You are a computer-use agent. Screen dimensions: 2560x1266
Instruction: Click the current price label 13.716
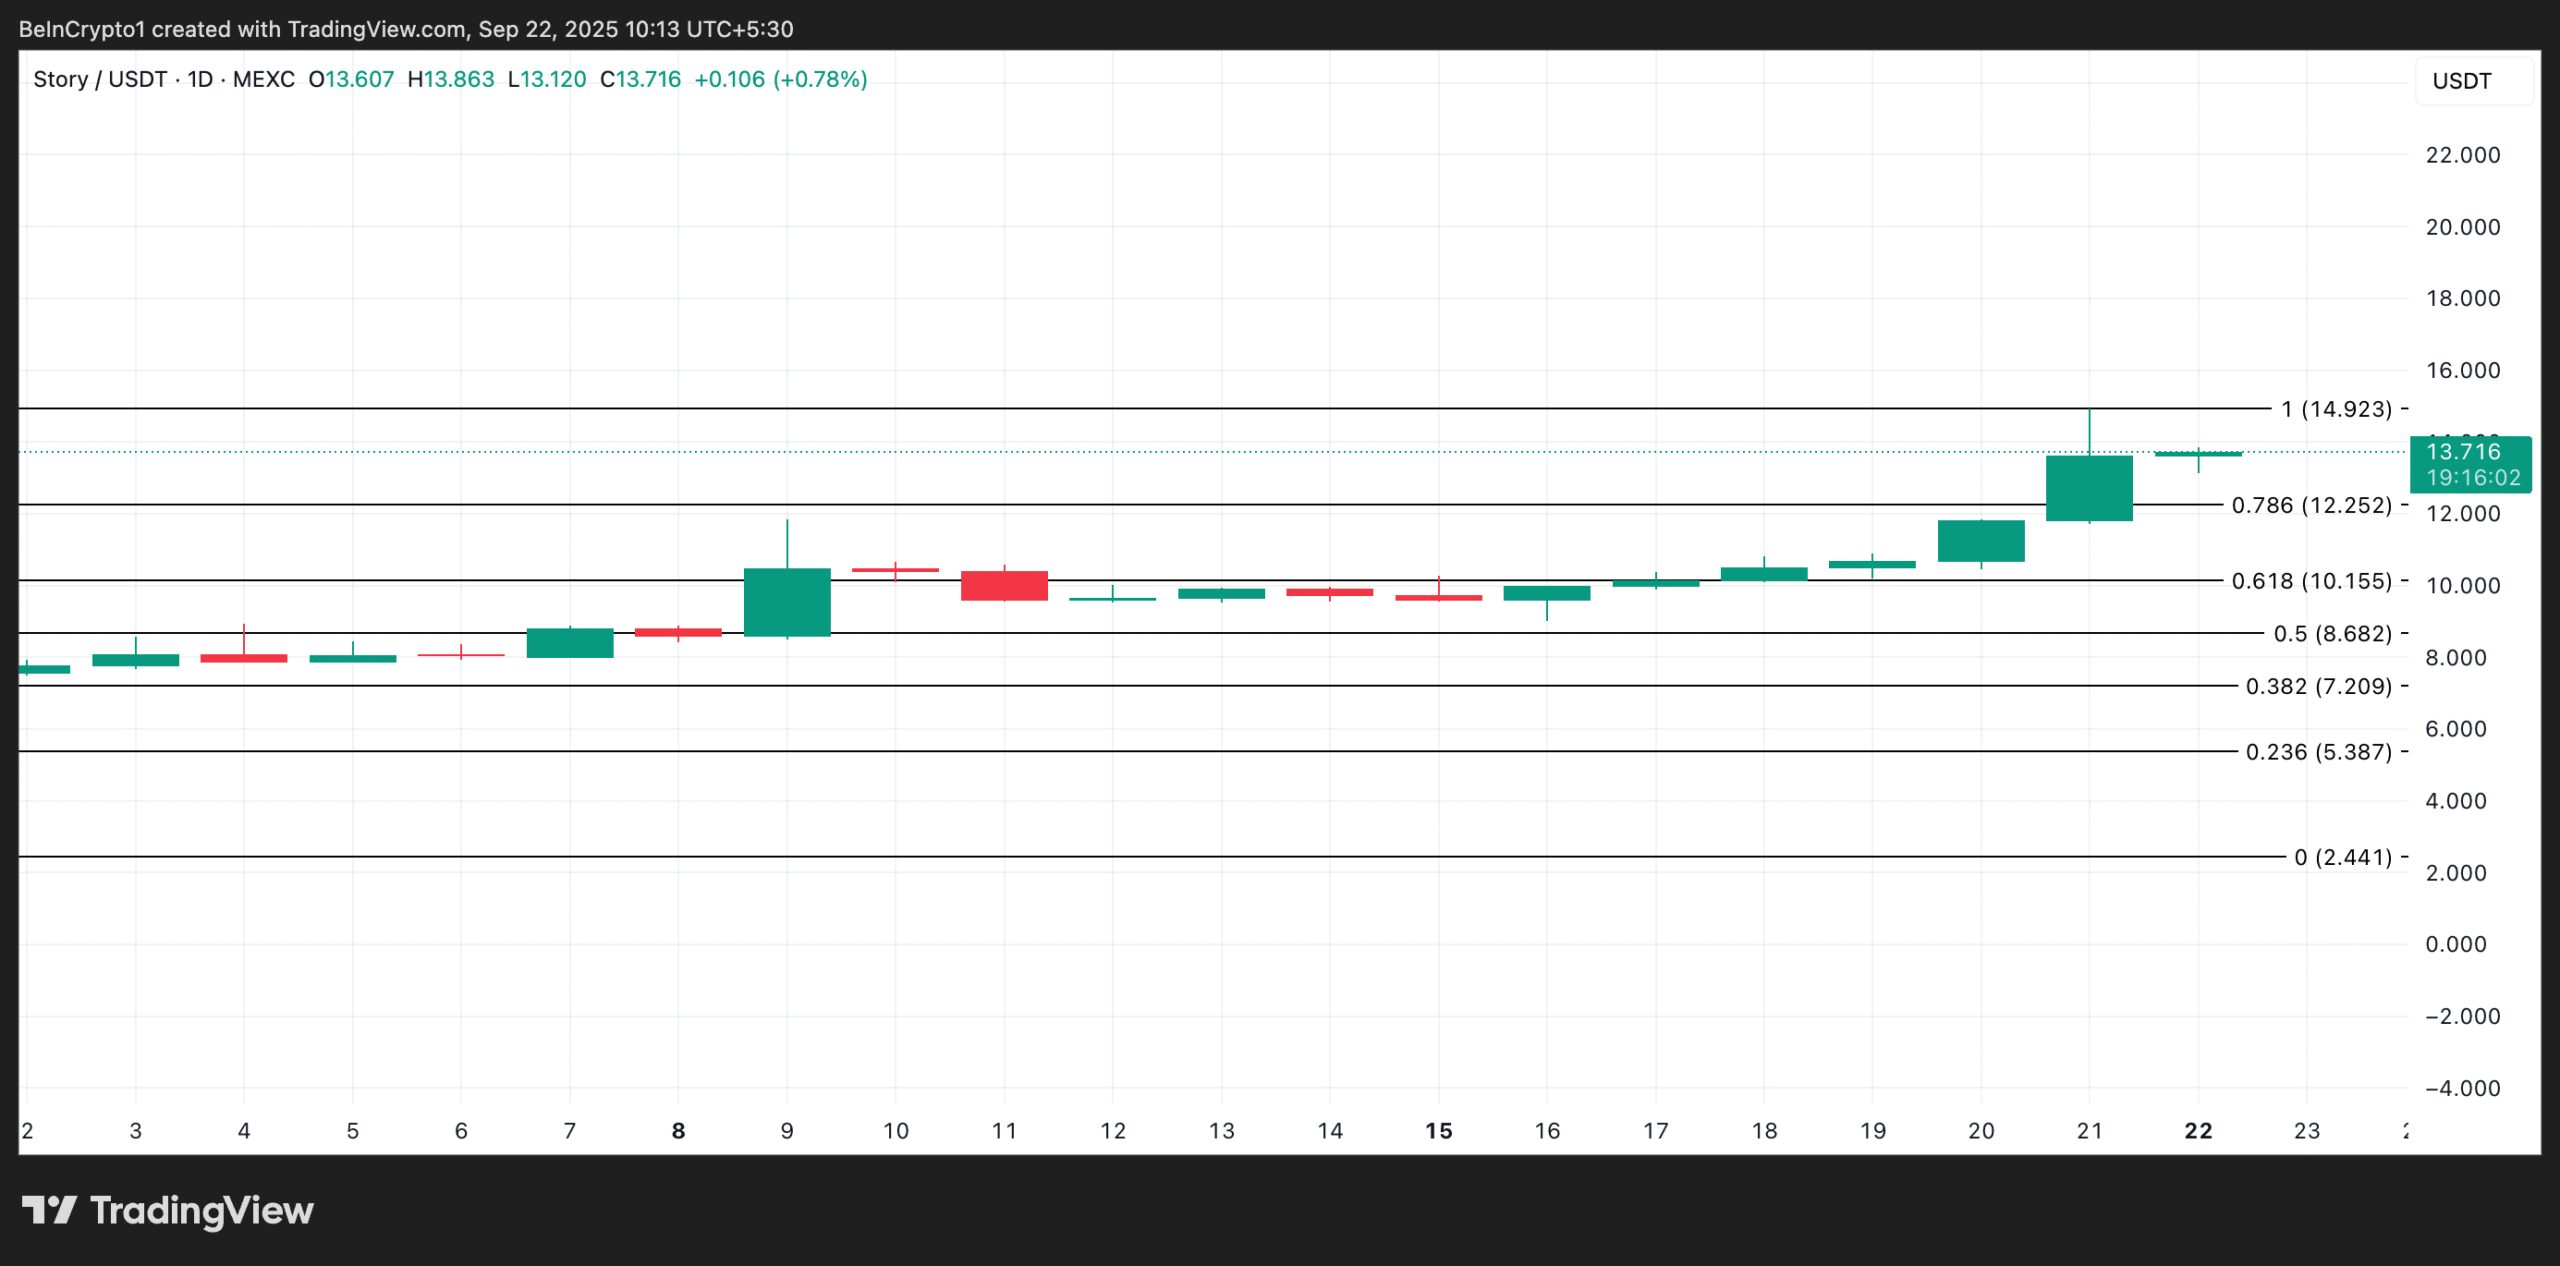[2463, 452]
